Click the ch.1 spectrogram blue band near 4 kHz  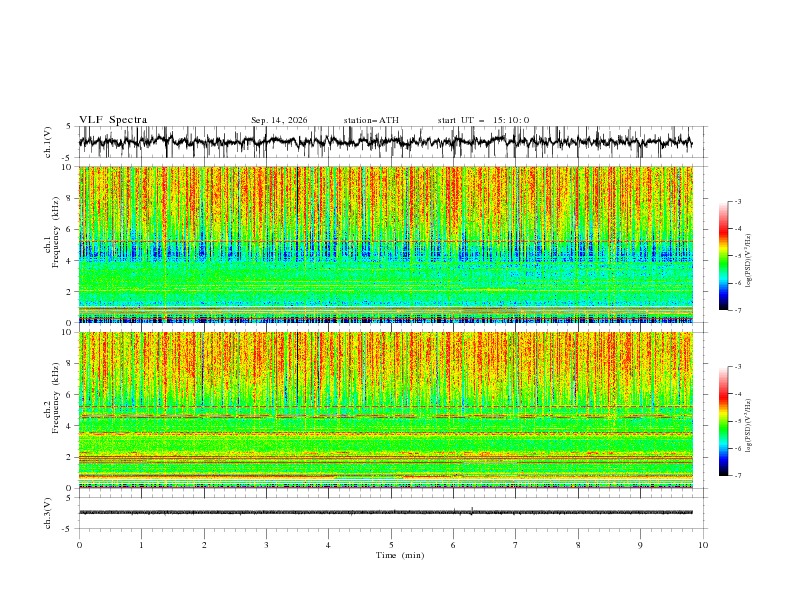click(385, 251)
